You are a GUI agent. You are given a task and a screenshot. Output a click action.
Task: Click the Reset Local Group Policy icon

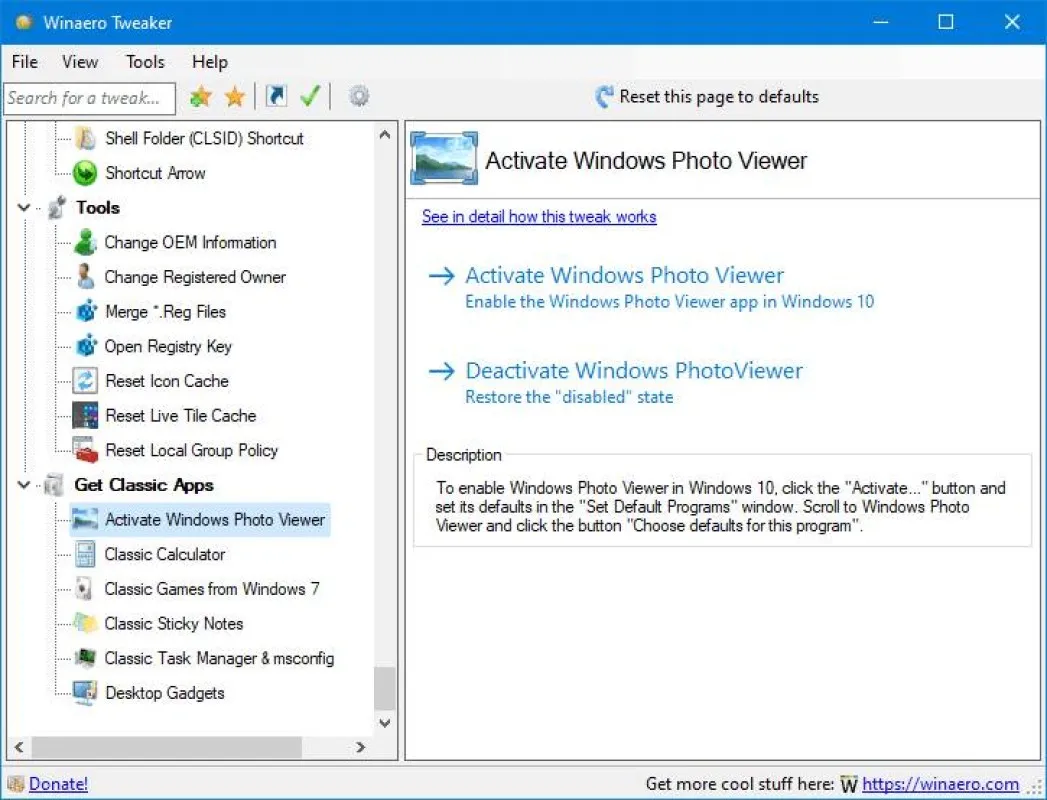tap(85, 451)
